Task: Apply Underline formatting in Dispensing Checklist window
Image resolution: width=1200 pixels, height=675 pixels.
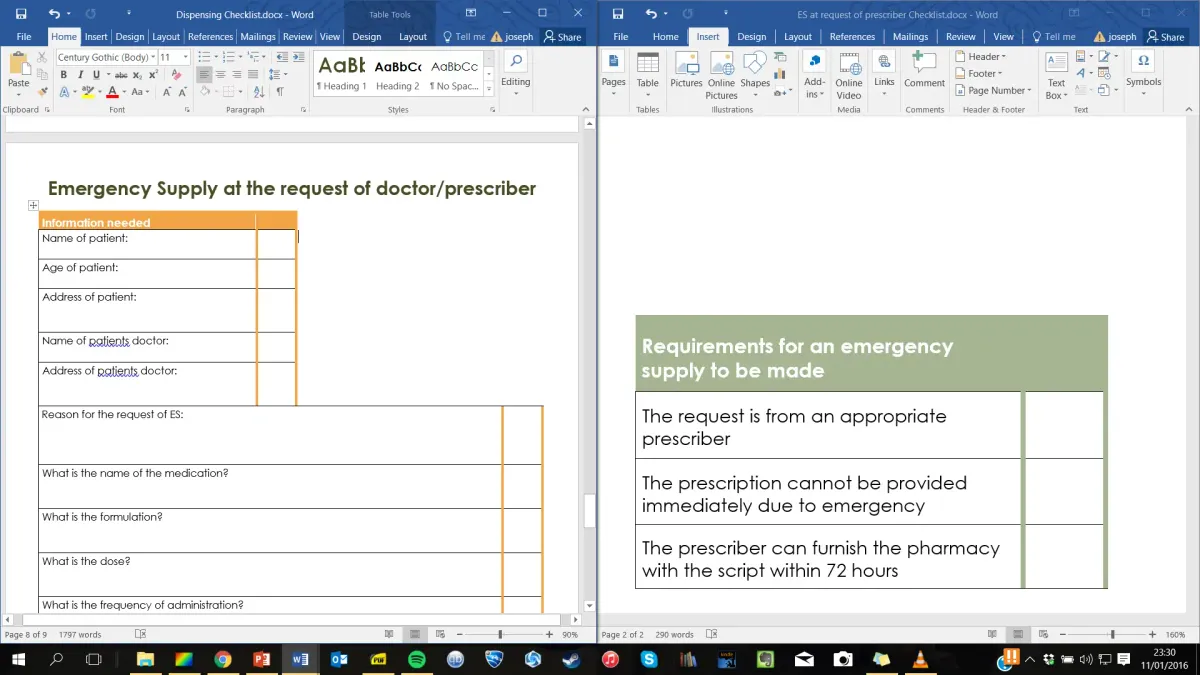Action: [x=95, y=75]
